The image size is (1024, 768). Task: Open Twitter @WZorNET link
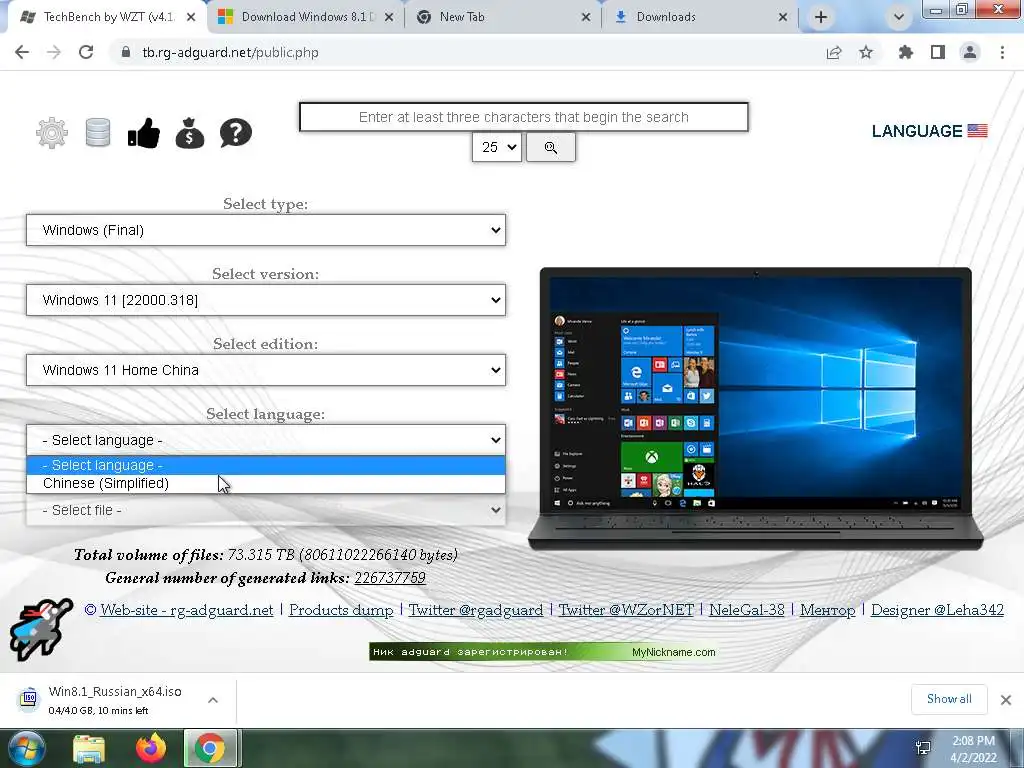pos(626,610)
